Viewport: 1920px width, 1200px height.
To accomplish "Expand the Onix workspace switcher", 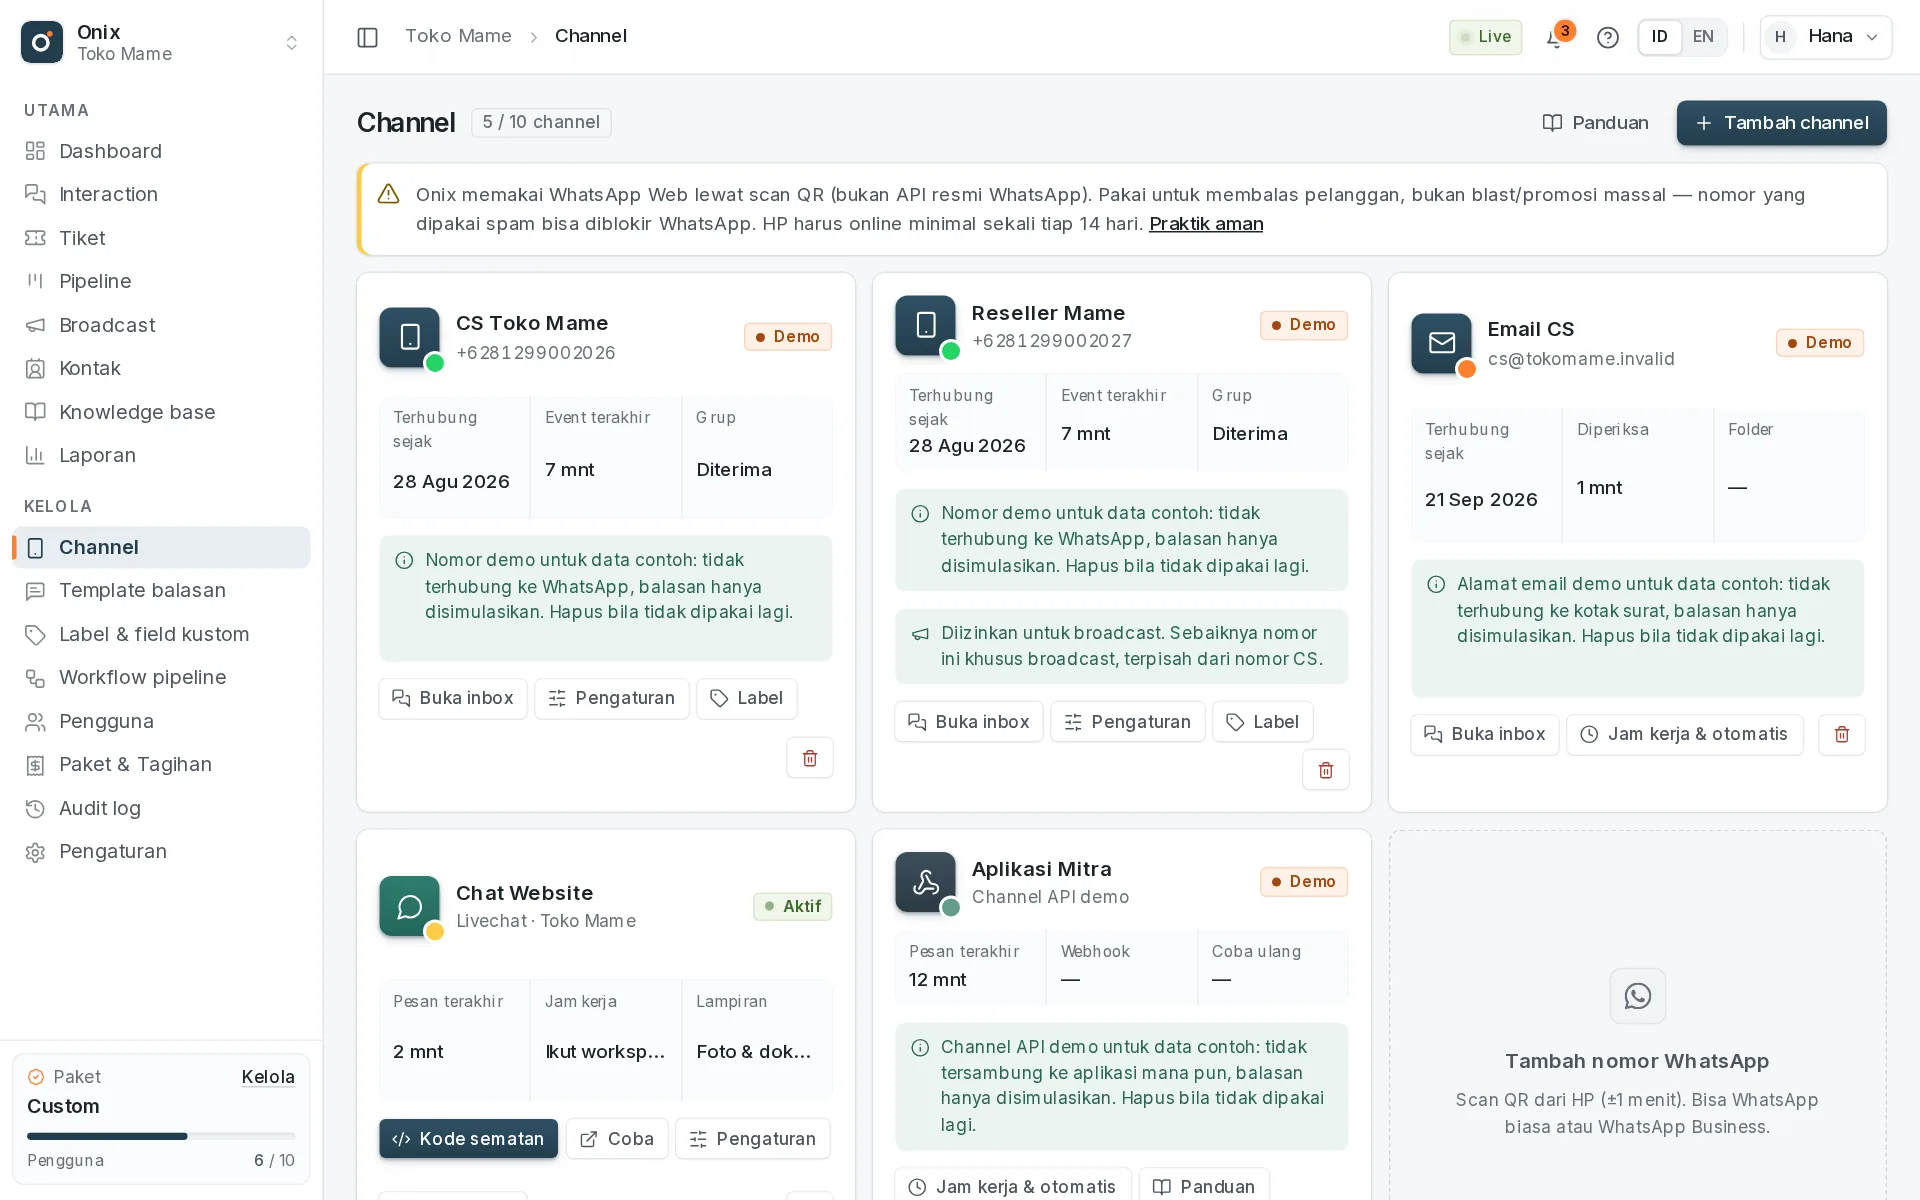I will [x=291, y=42].
